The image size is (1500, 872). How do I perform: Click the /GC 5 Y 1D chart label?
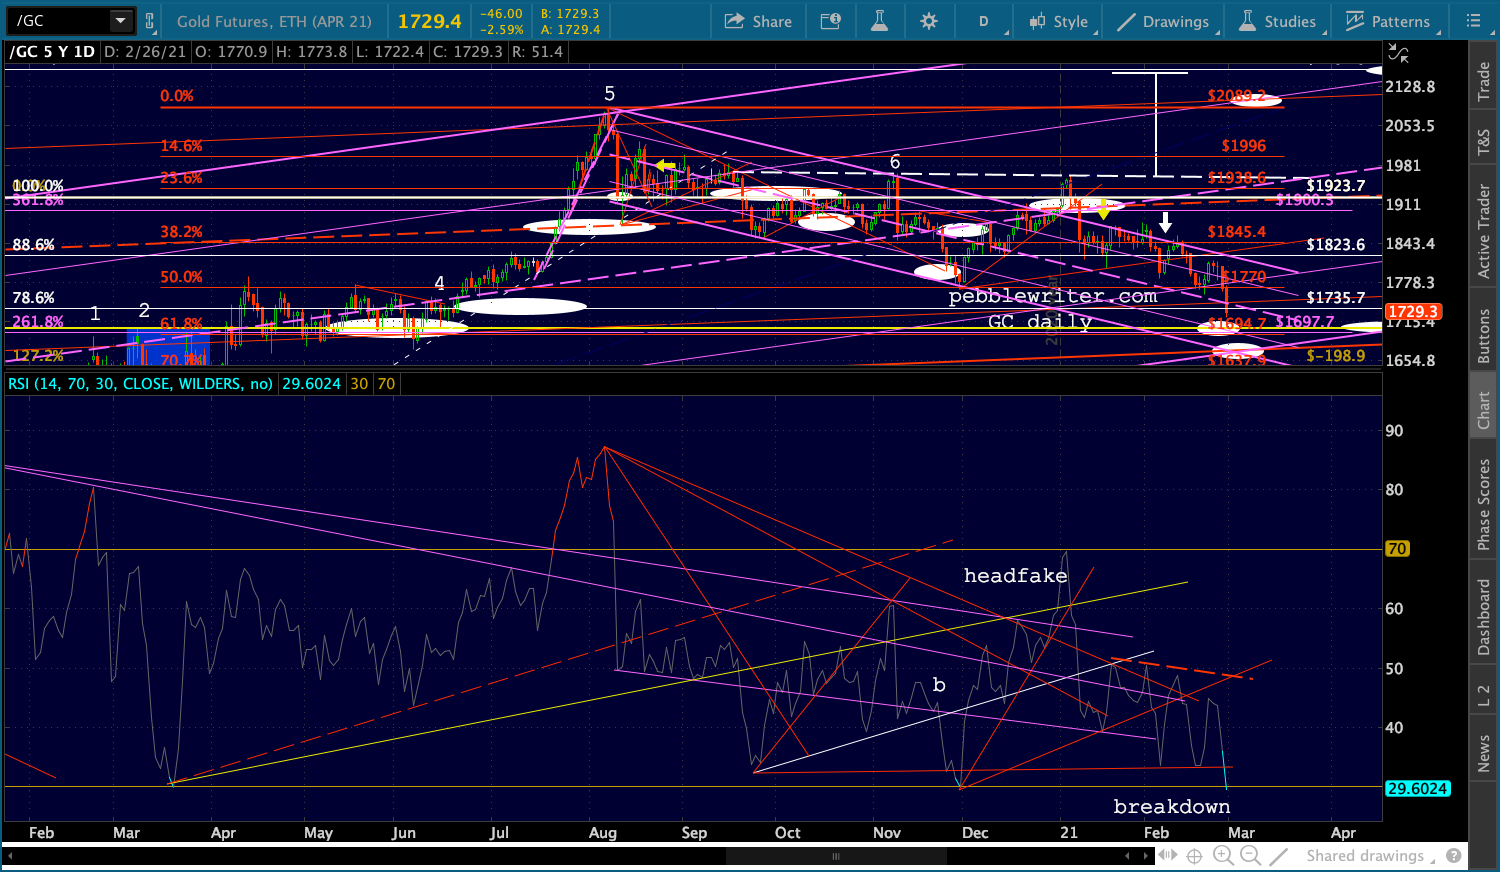[52, 52]
